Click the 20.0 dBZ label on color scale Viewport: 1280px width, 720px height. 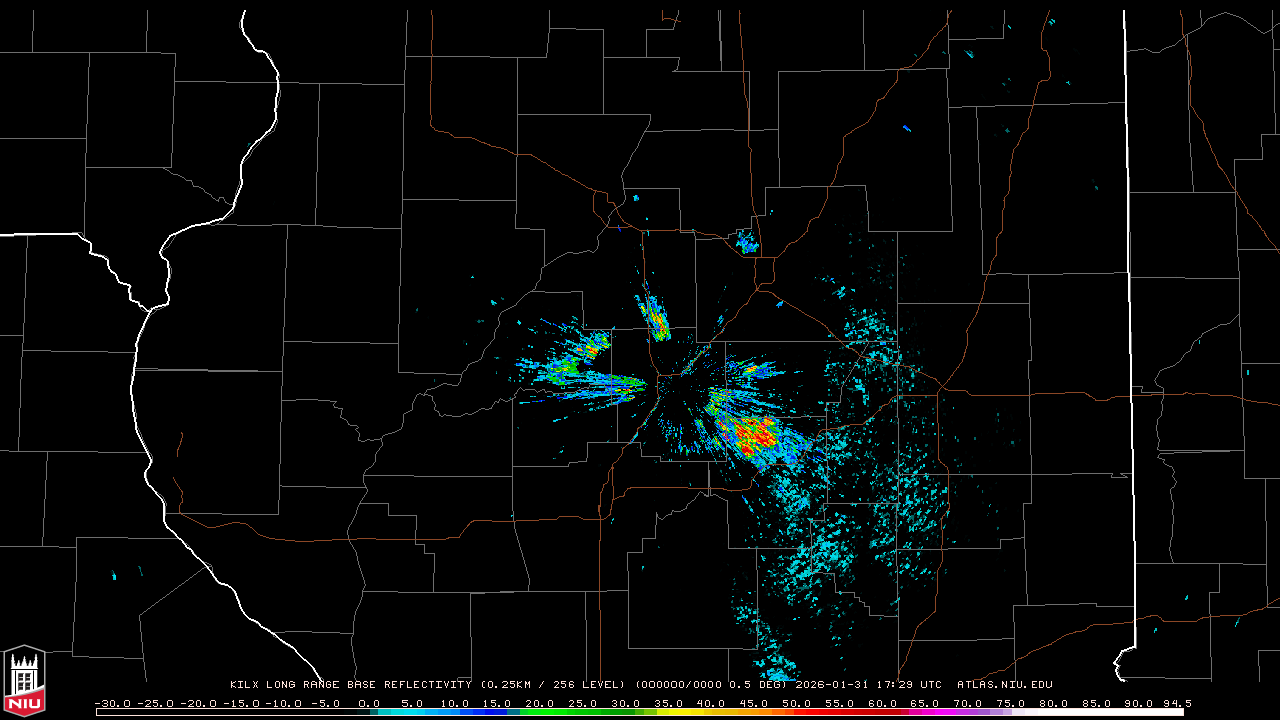coord(539,703)
